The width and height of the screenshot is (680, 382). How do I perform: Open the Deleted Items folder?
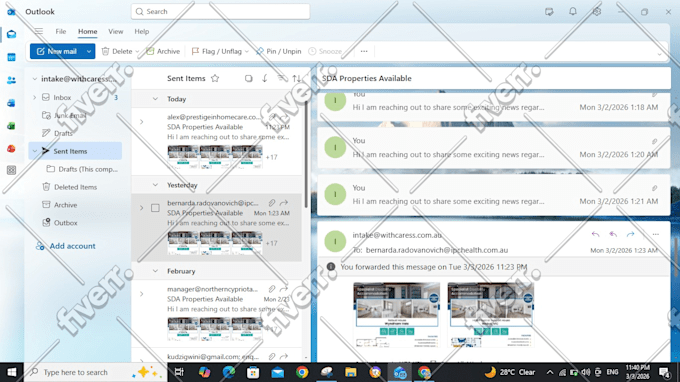[x=75, y=187]
